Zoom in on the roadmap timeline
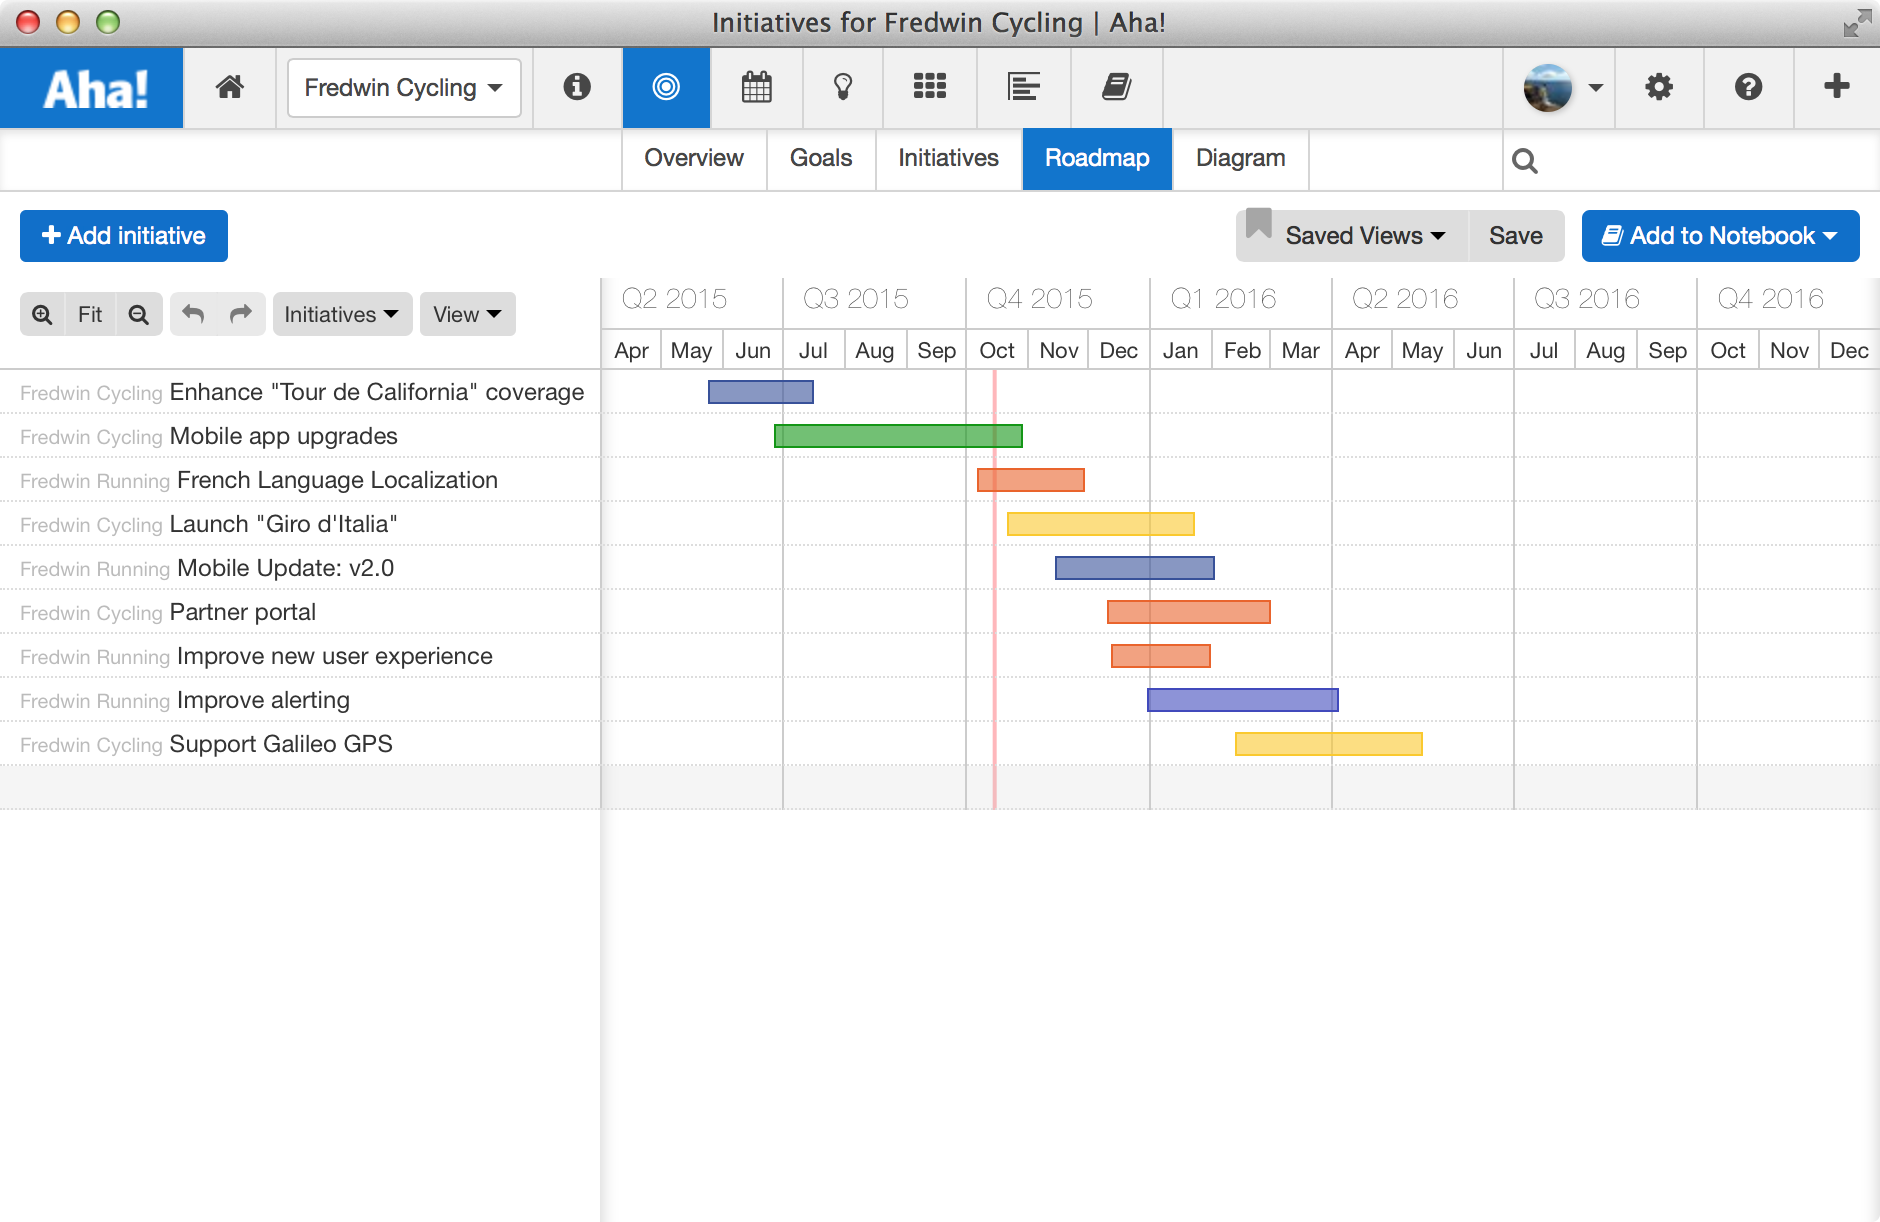Viewport: 1880px width, 1222px height. coord(42,315)
